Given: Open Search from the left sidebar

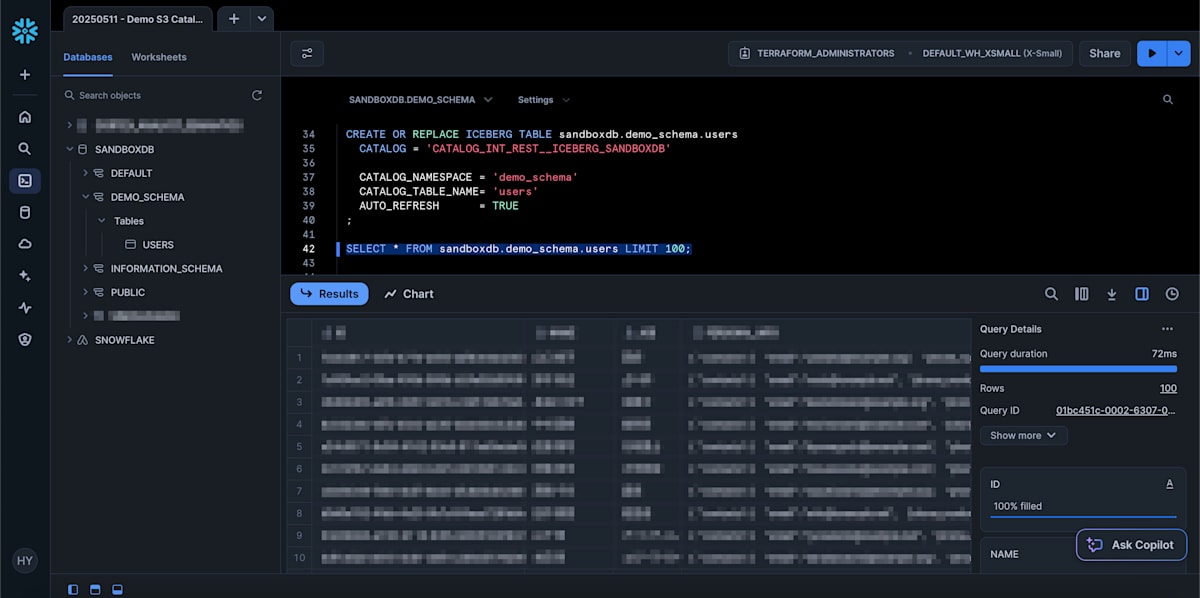Looking at the screenshot, I should tap(25, 148).
